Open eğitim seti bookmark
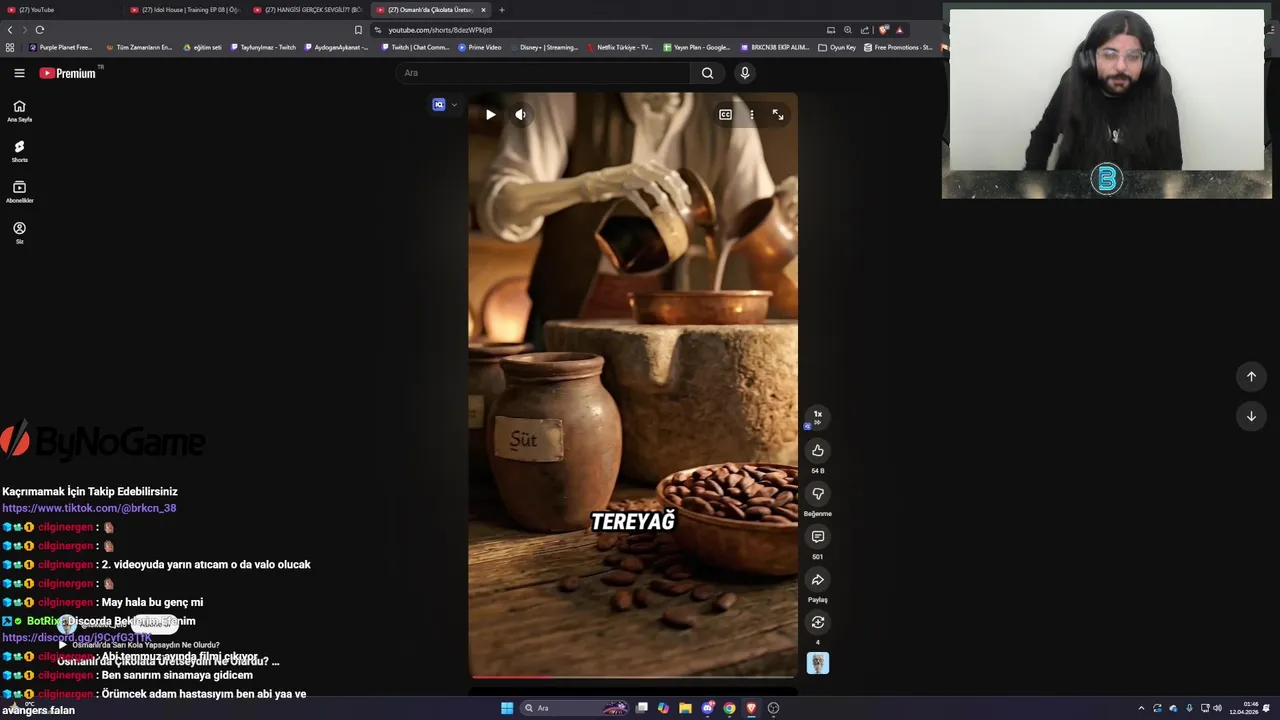 tap(203, 47)
